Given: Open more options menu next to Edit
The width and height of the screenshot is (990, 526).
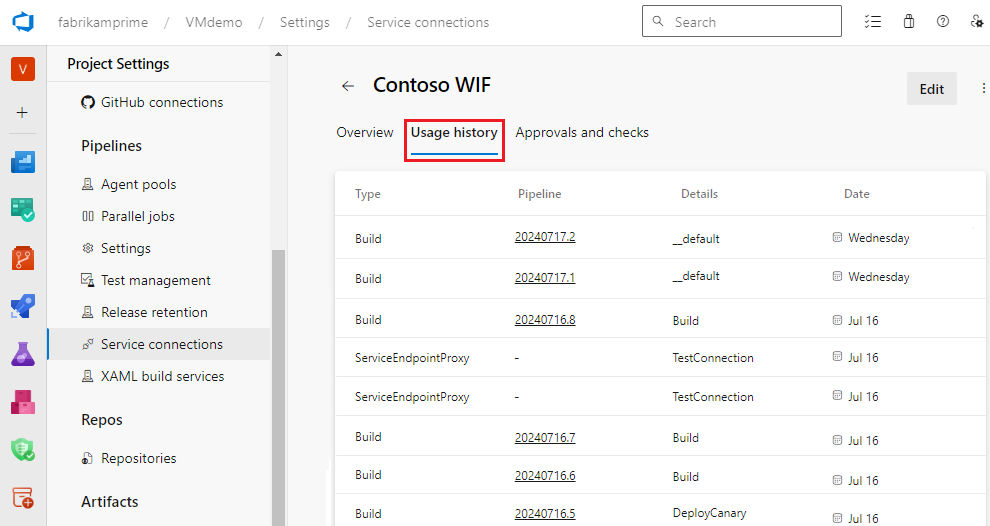Looking at the screenshot, I should (982, 89).
